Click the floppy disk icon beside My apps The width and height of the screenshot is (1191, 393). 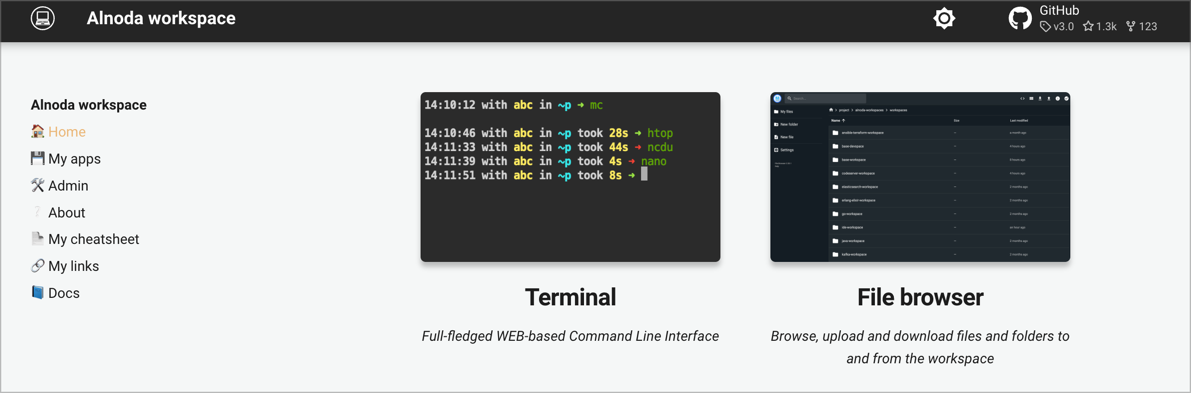coord(38,158)
